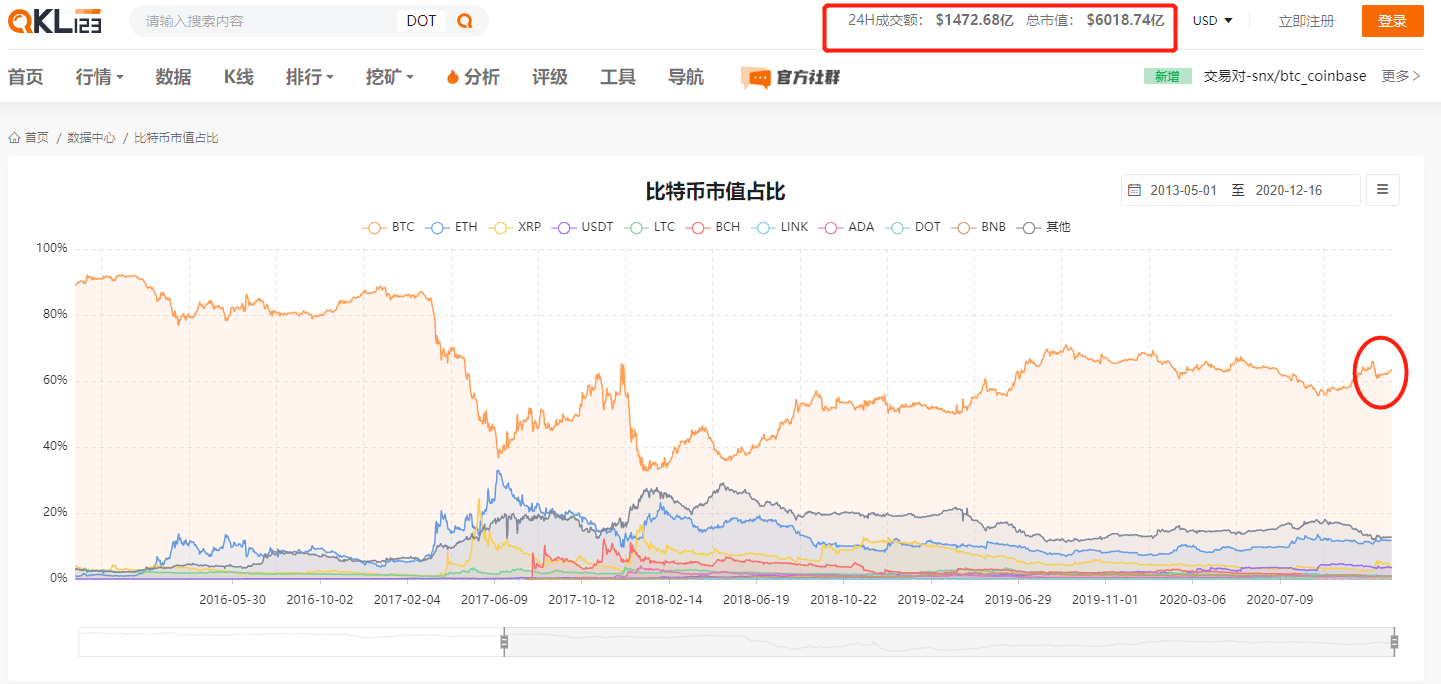The width and height of the screenshot is (1441, 684).
Task: Open the 评级 nav item
Action: 550,77
